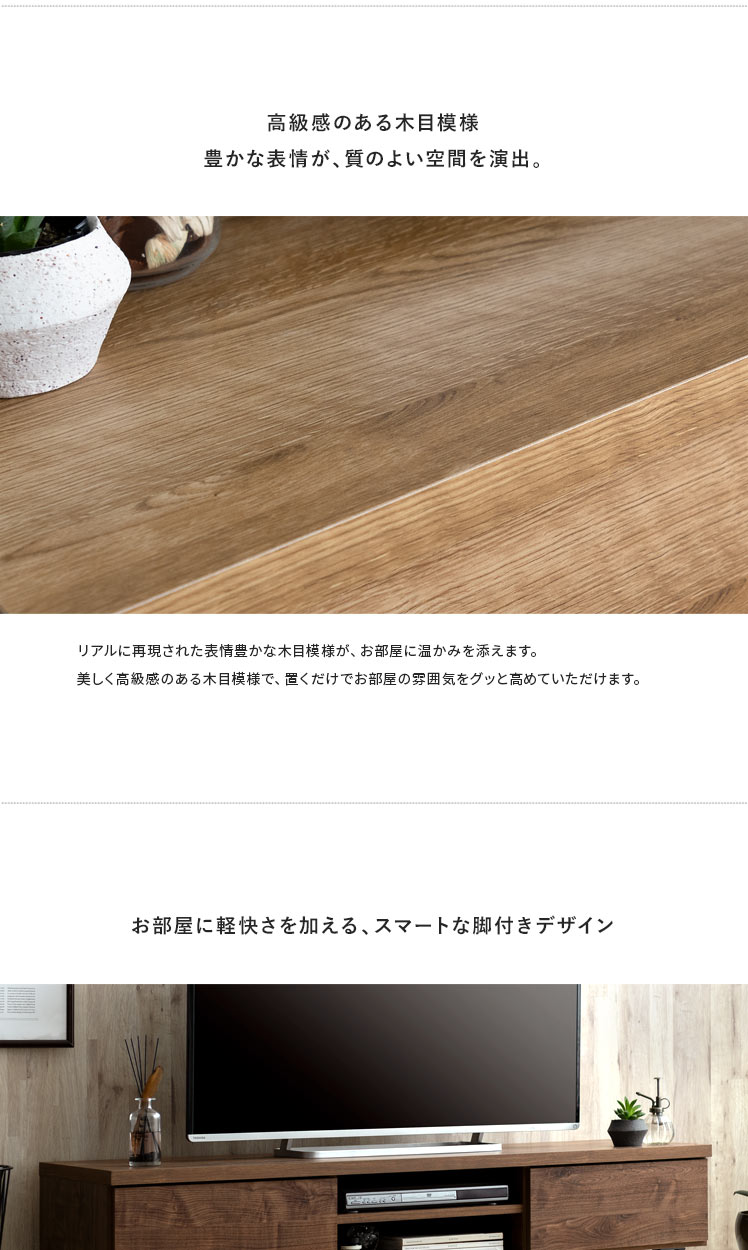Click the dotted divider line above second heading
The height and width of the screenshot is (1250, 748).
(x=374, y=802)
